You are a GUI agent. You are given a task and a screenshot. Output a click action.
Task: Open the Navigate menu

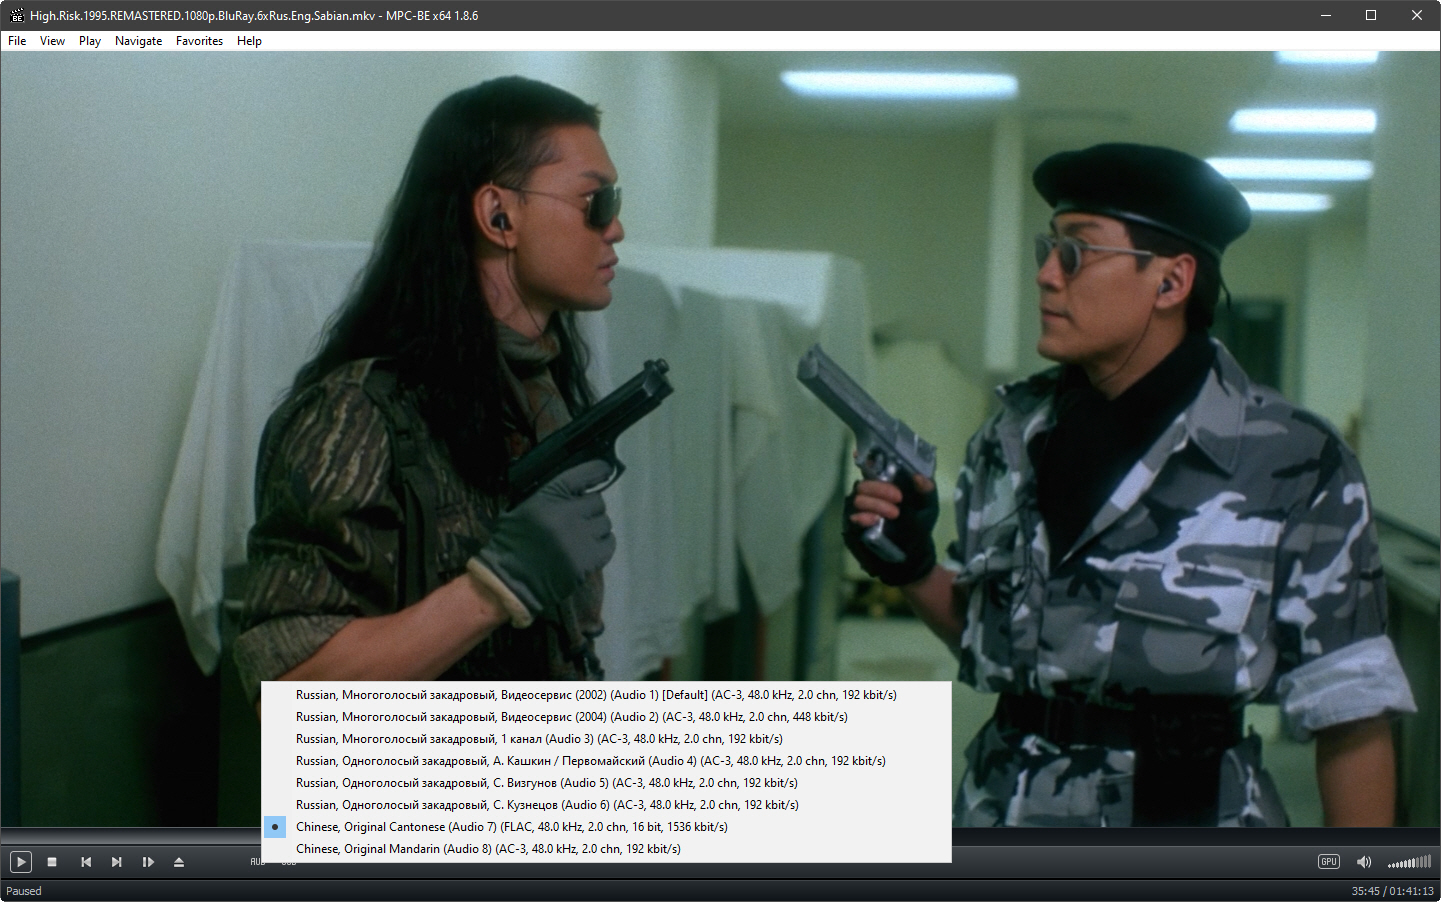(x=138, y=41)
